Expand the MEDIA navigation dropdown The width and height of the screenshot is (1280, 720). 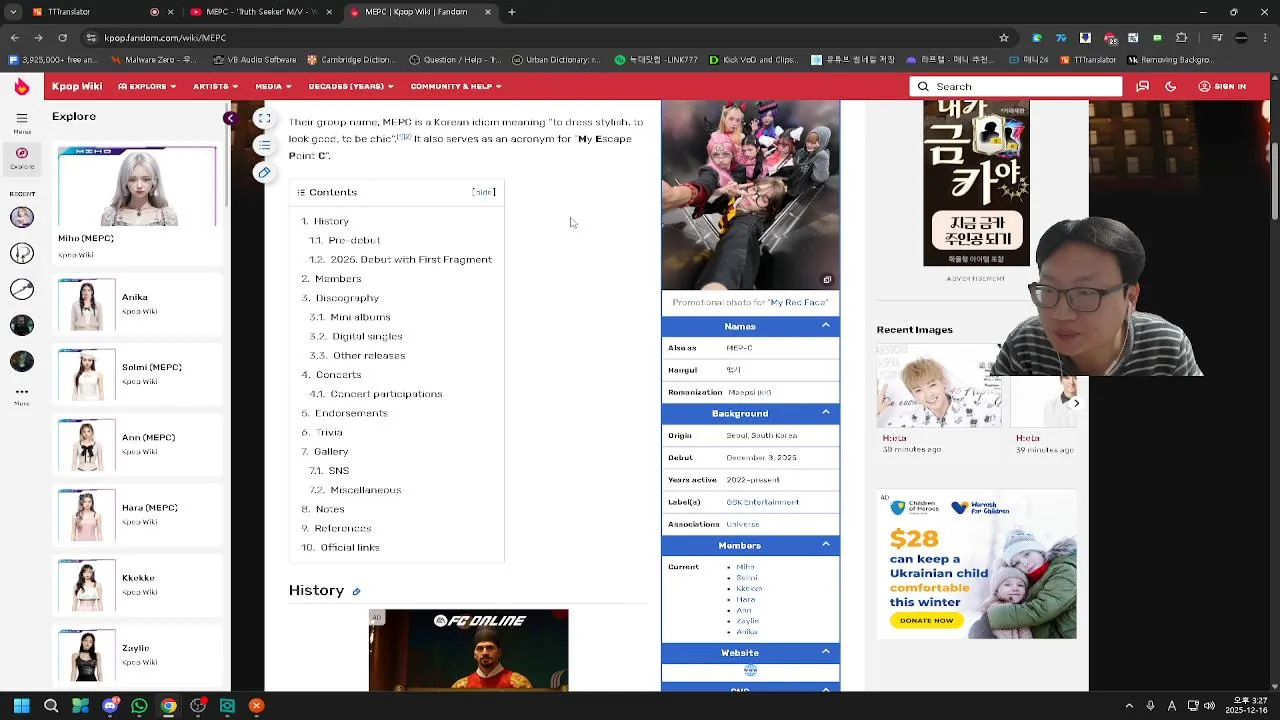(x=273, y=86)
